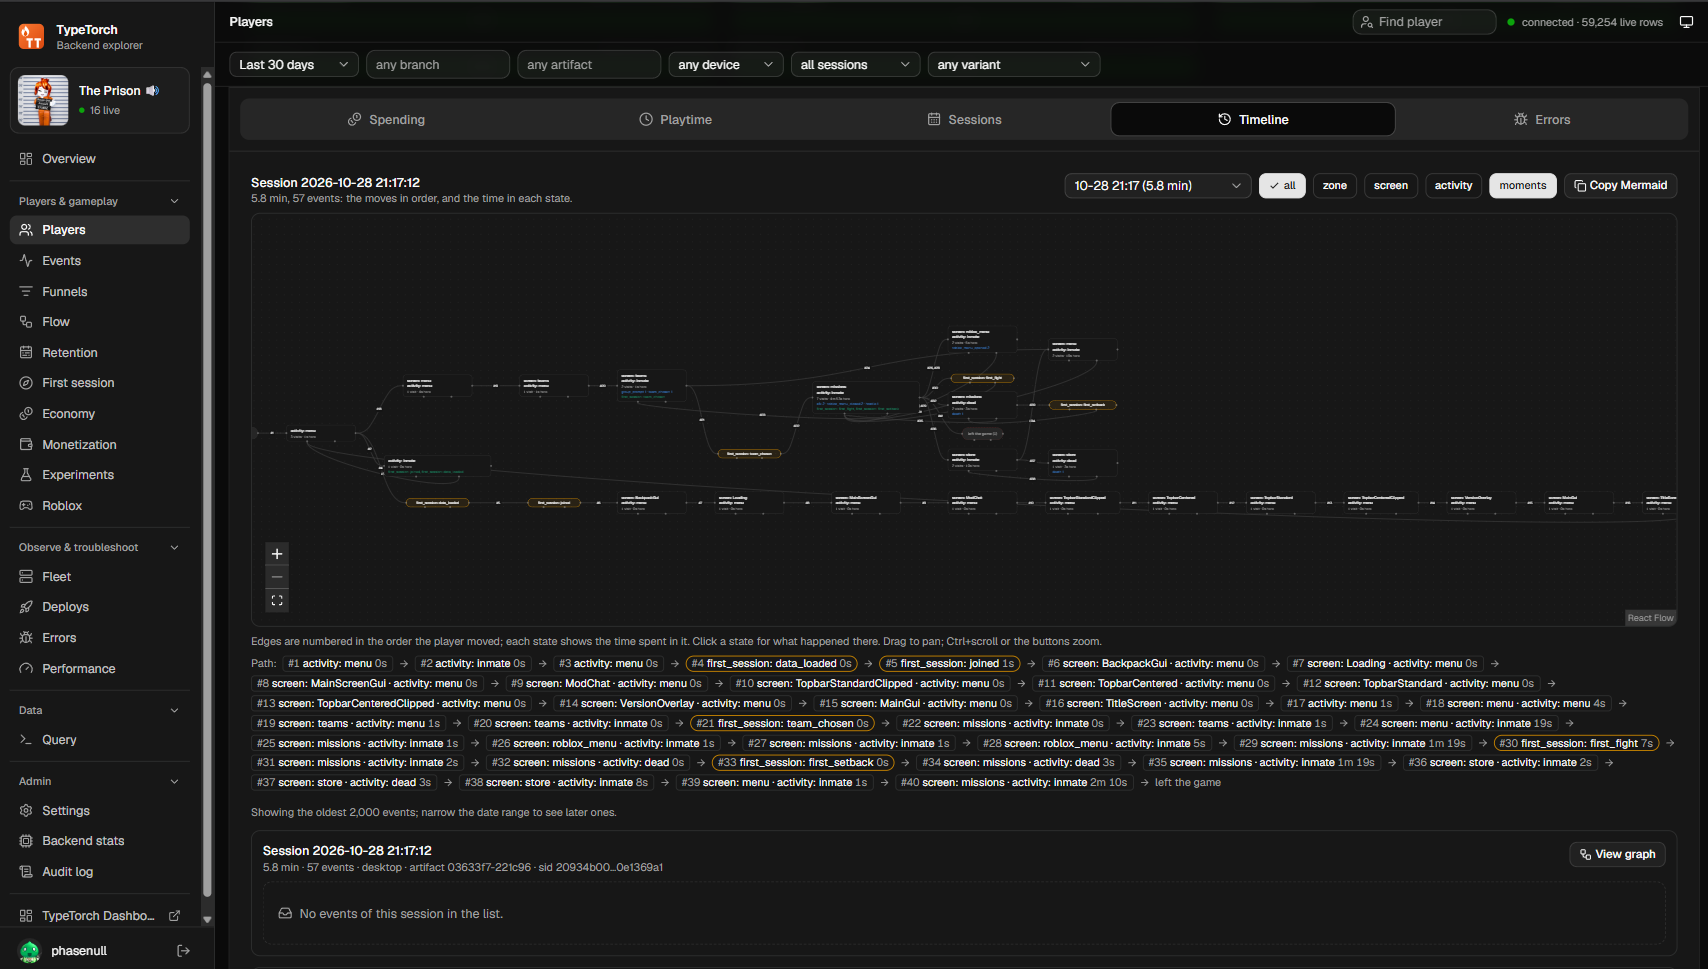Select The Prison game thumbnail
The height and width of the screenshot is (969, 1708).
coord(43,100)
